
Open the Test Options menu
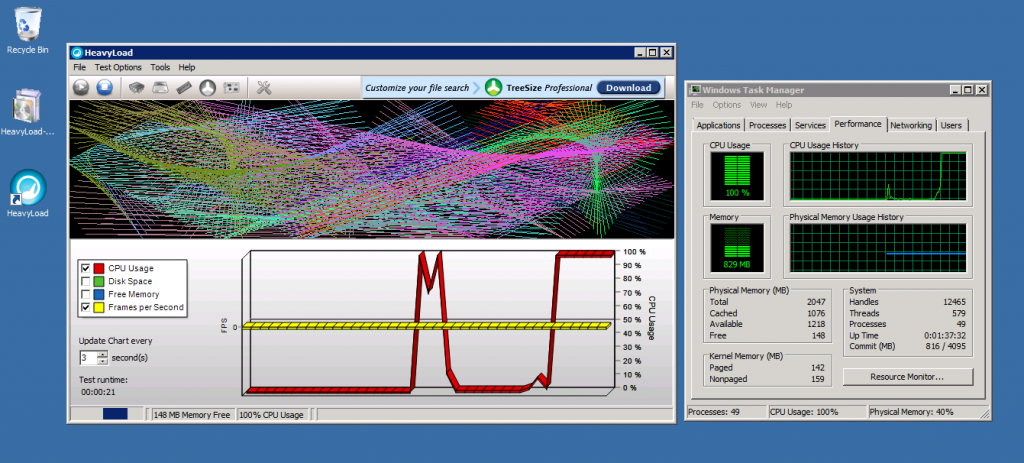[118, 67]
